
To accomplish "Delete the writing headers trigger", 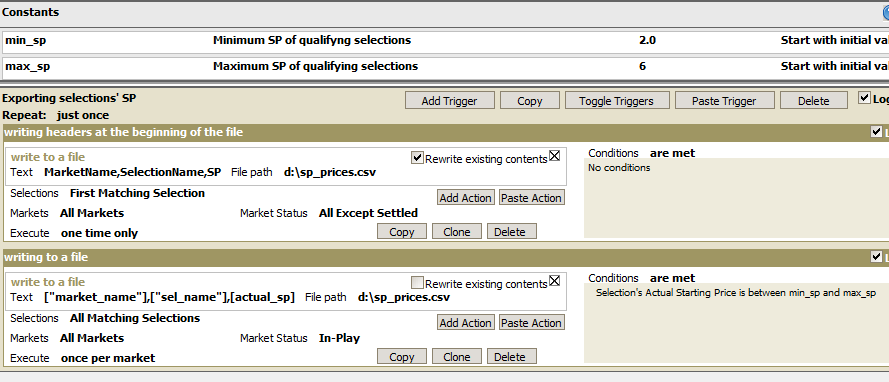I will pos(510,231).
